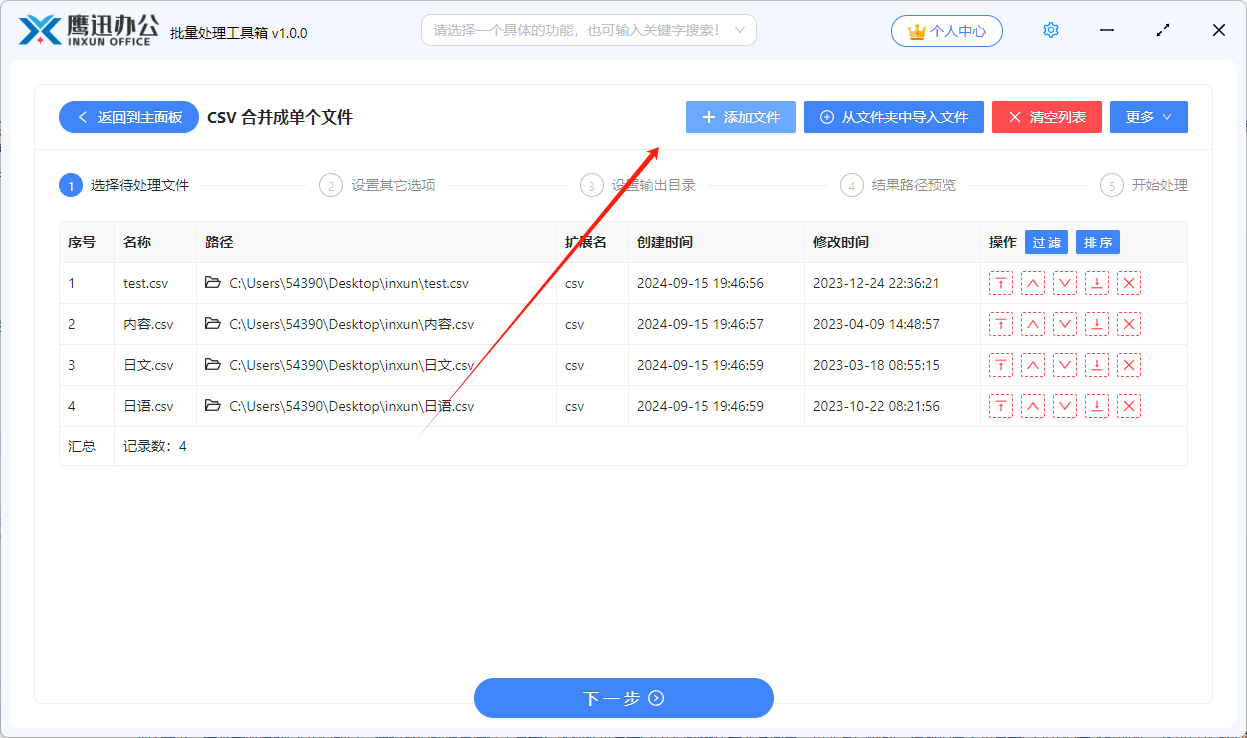Open folder icon beside test.csv path
The width and height of the screenshot is (1247, 738).
coord(211,283)
